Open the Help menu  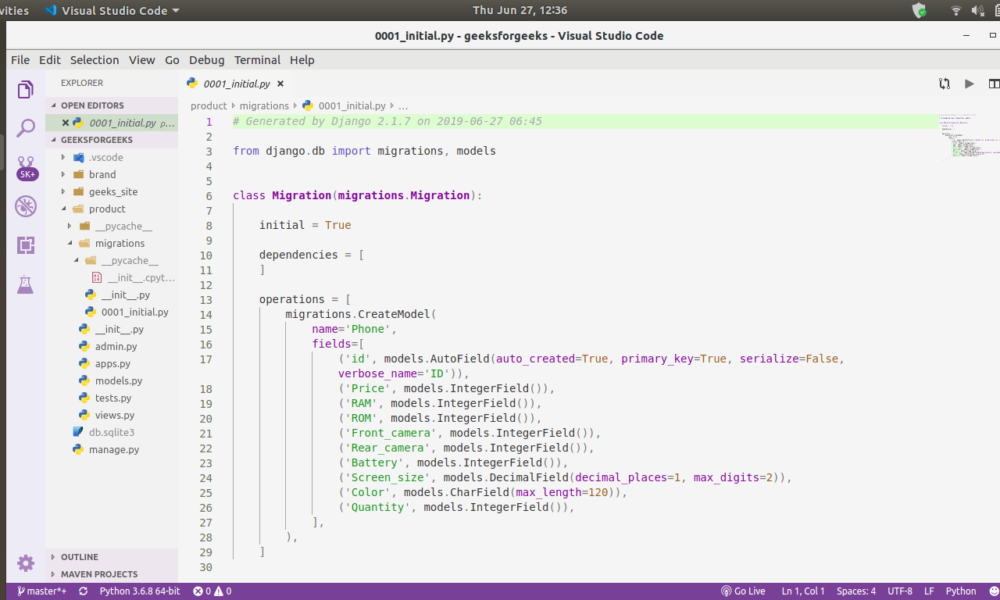tap(302, 60)
